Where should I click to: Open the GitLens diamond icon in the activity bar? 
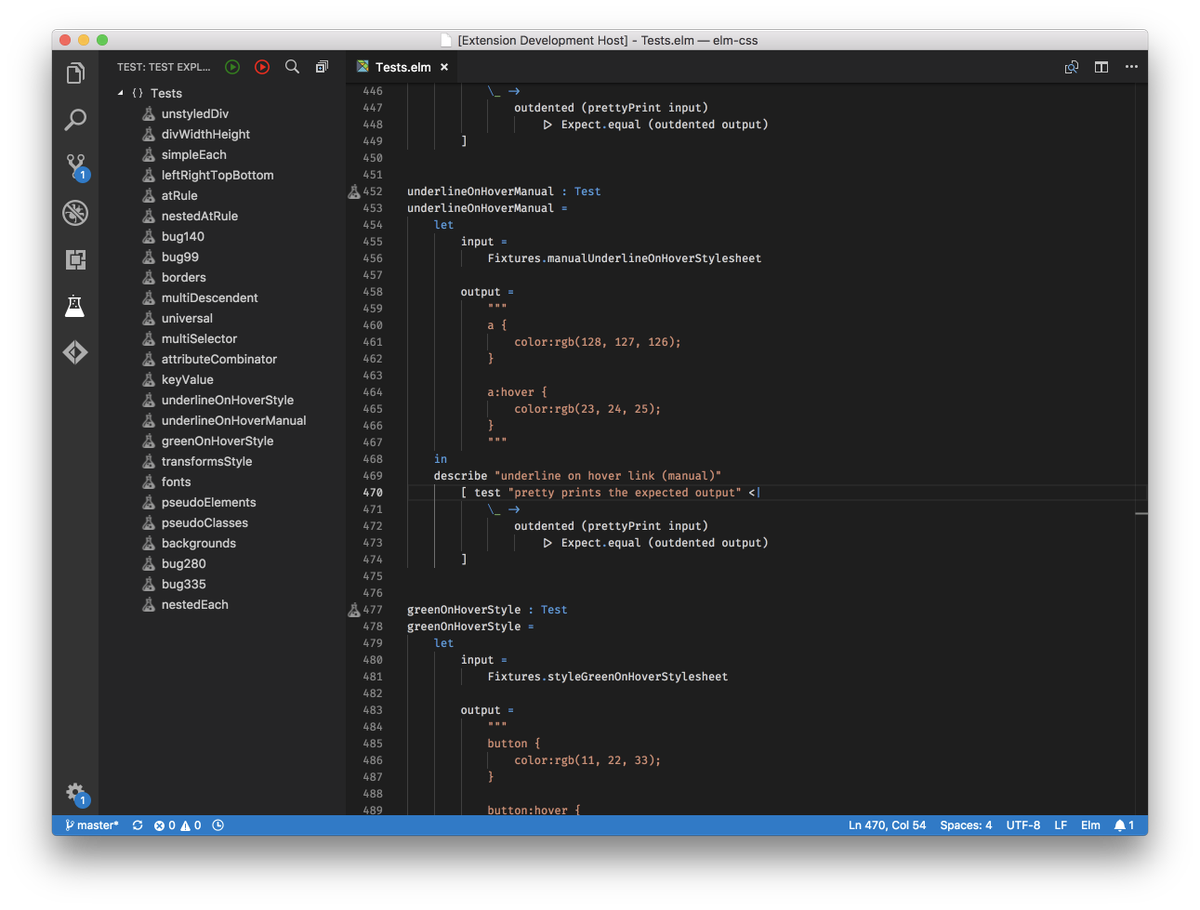[75, 352]
